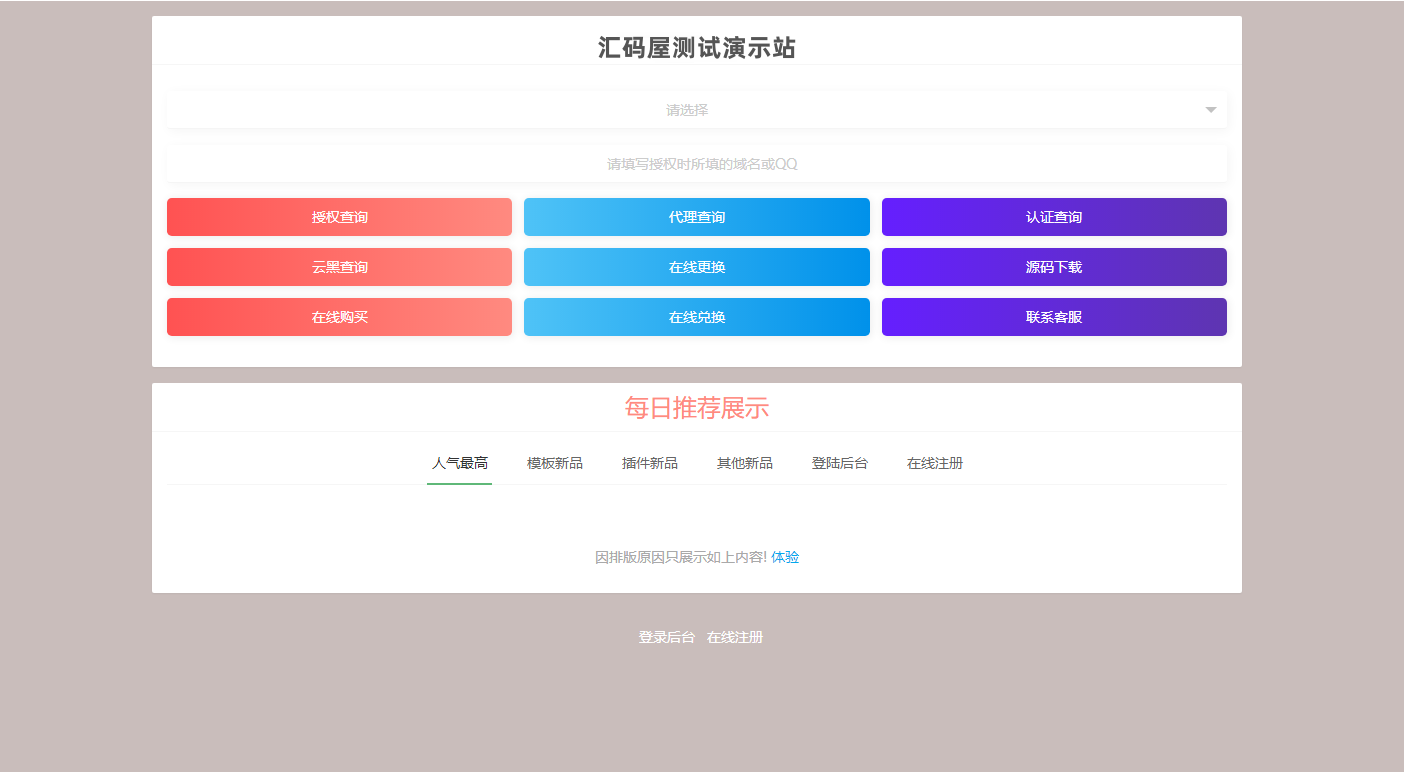Click the 在线更换 button

click(697, 267)
